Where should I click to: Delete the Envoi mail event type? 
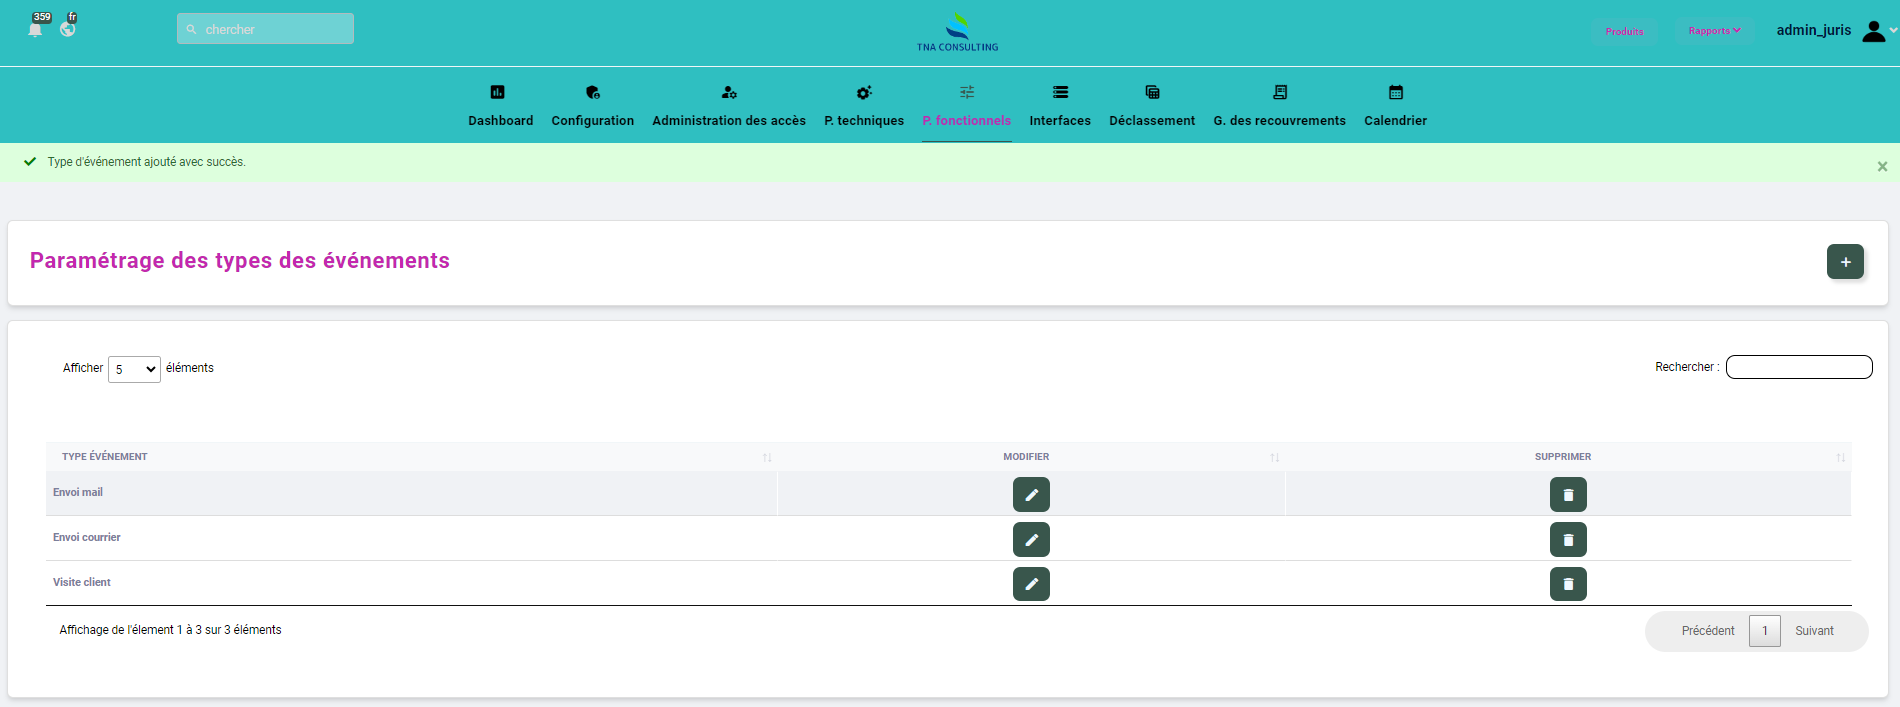tap(1568, 495)
